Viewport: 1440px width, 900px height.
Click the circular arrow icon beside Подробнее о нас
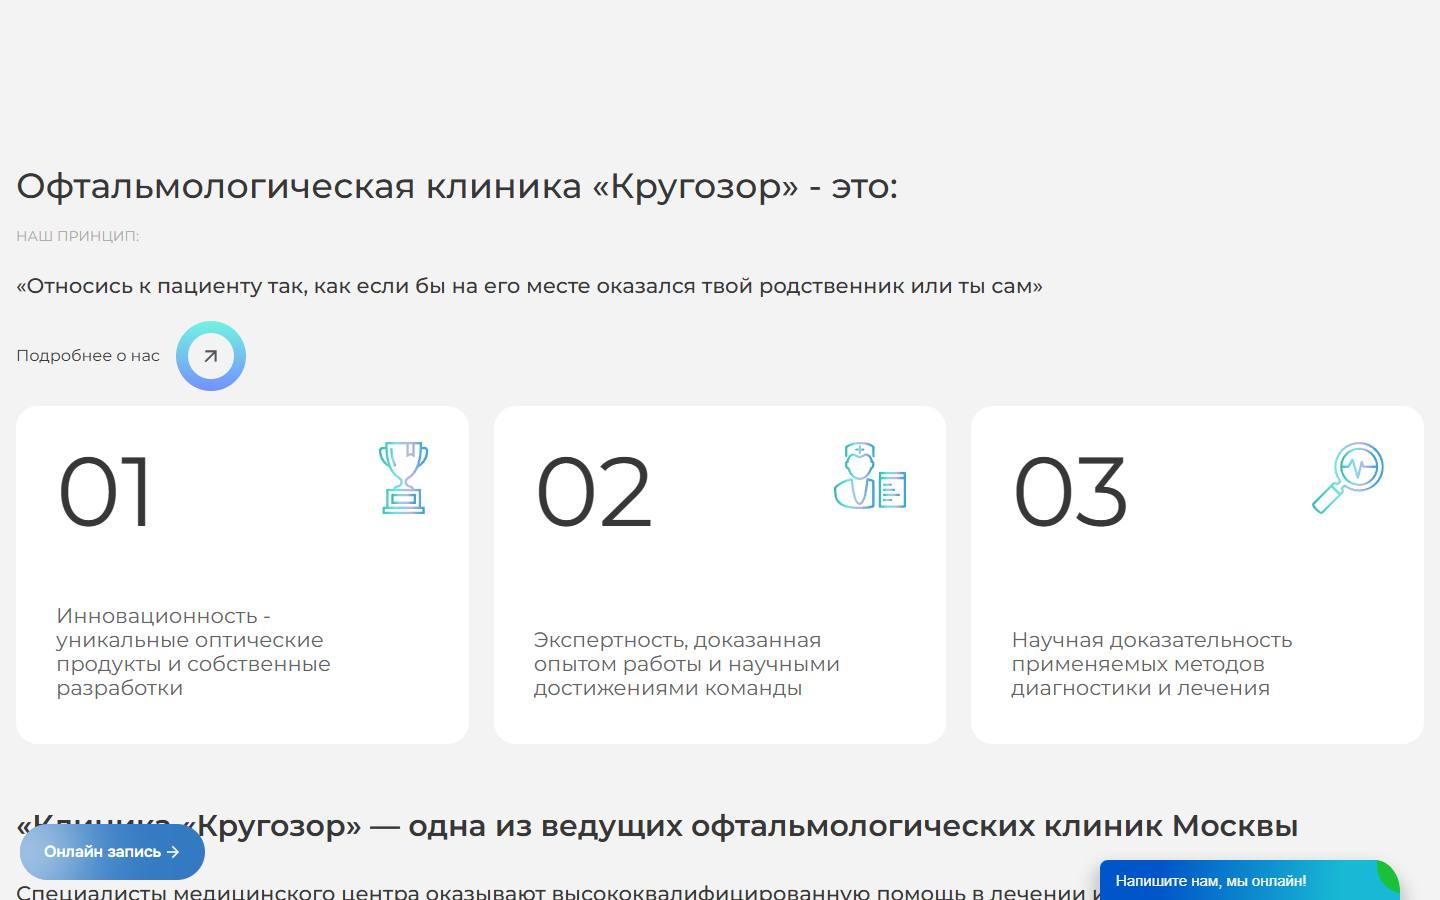211,356
